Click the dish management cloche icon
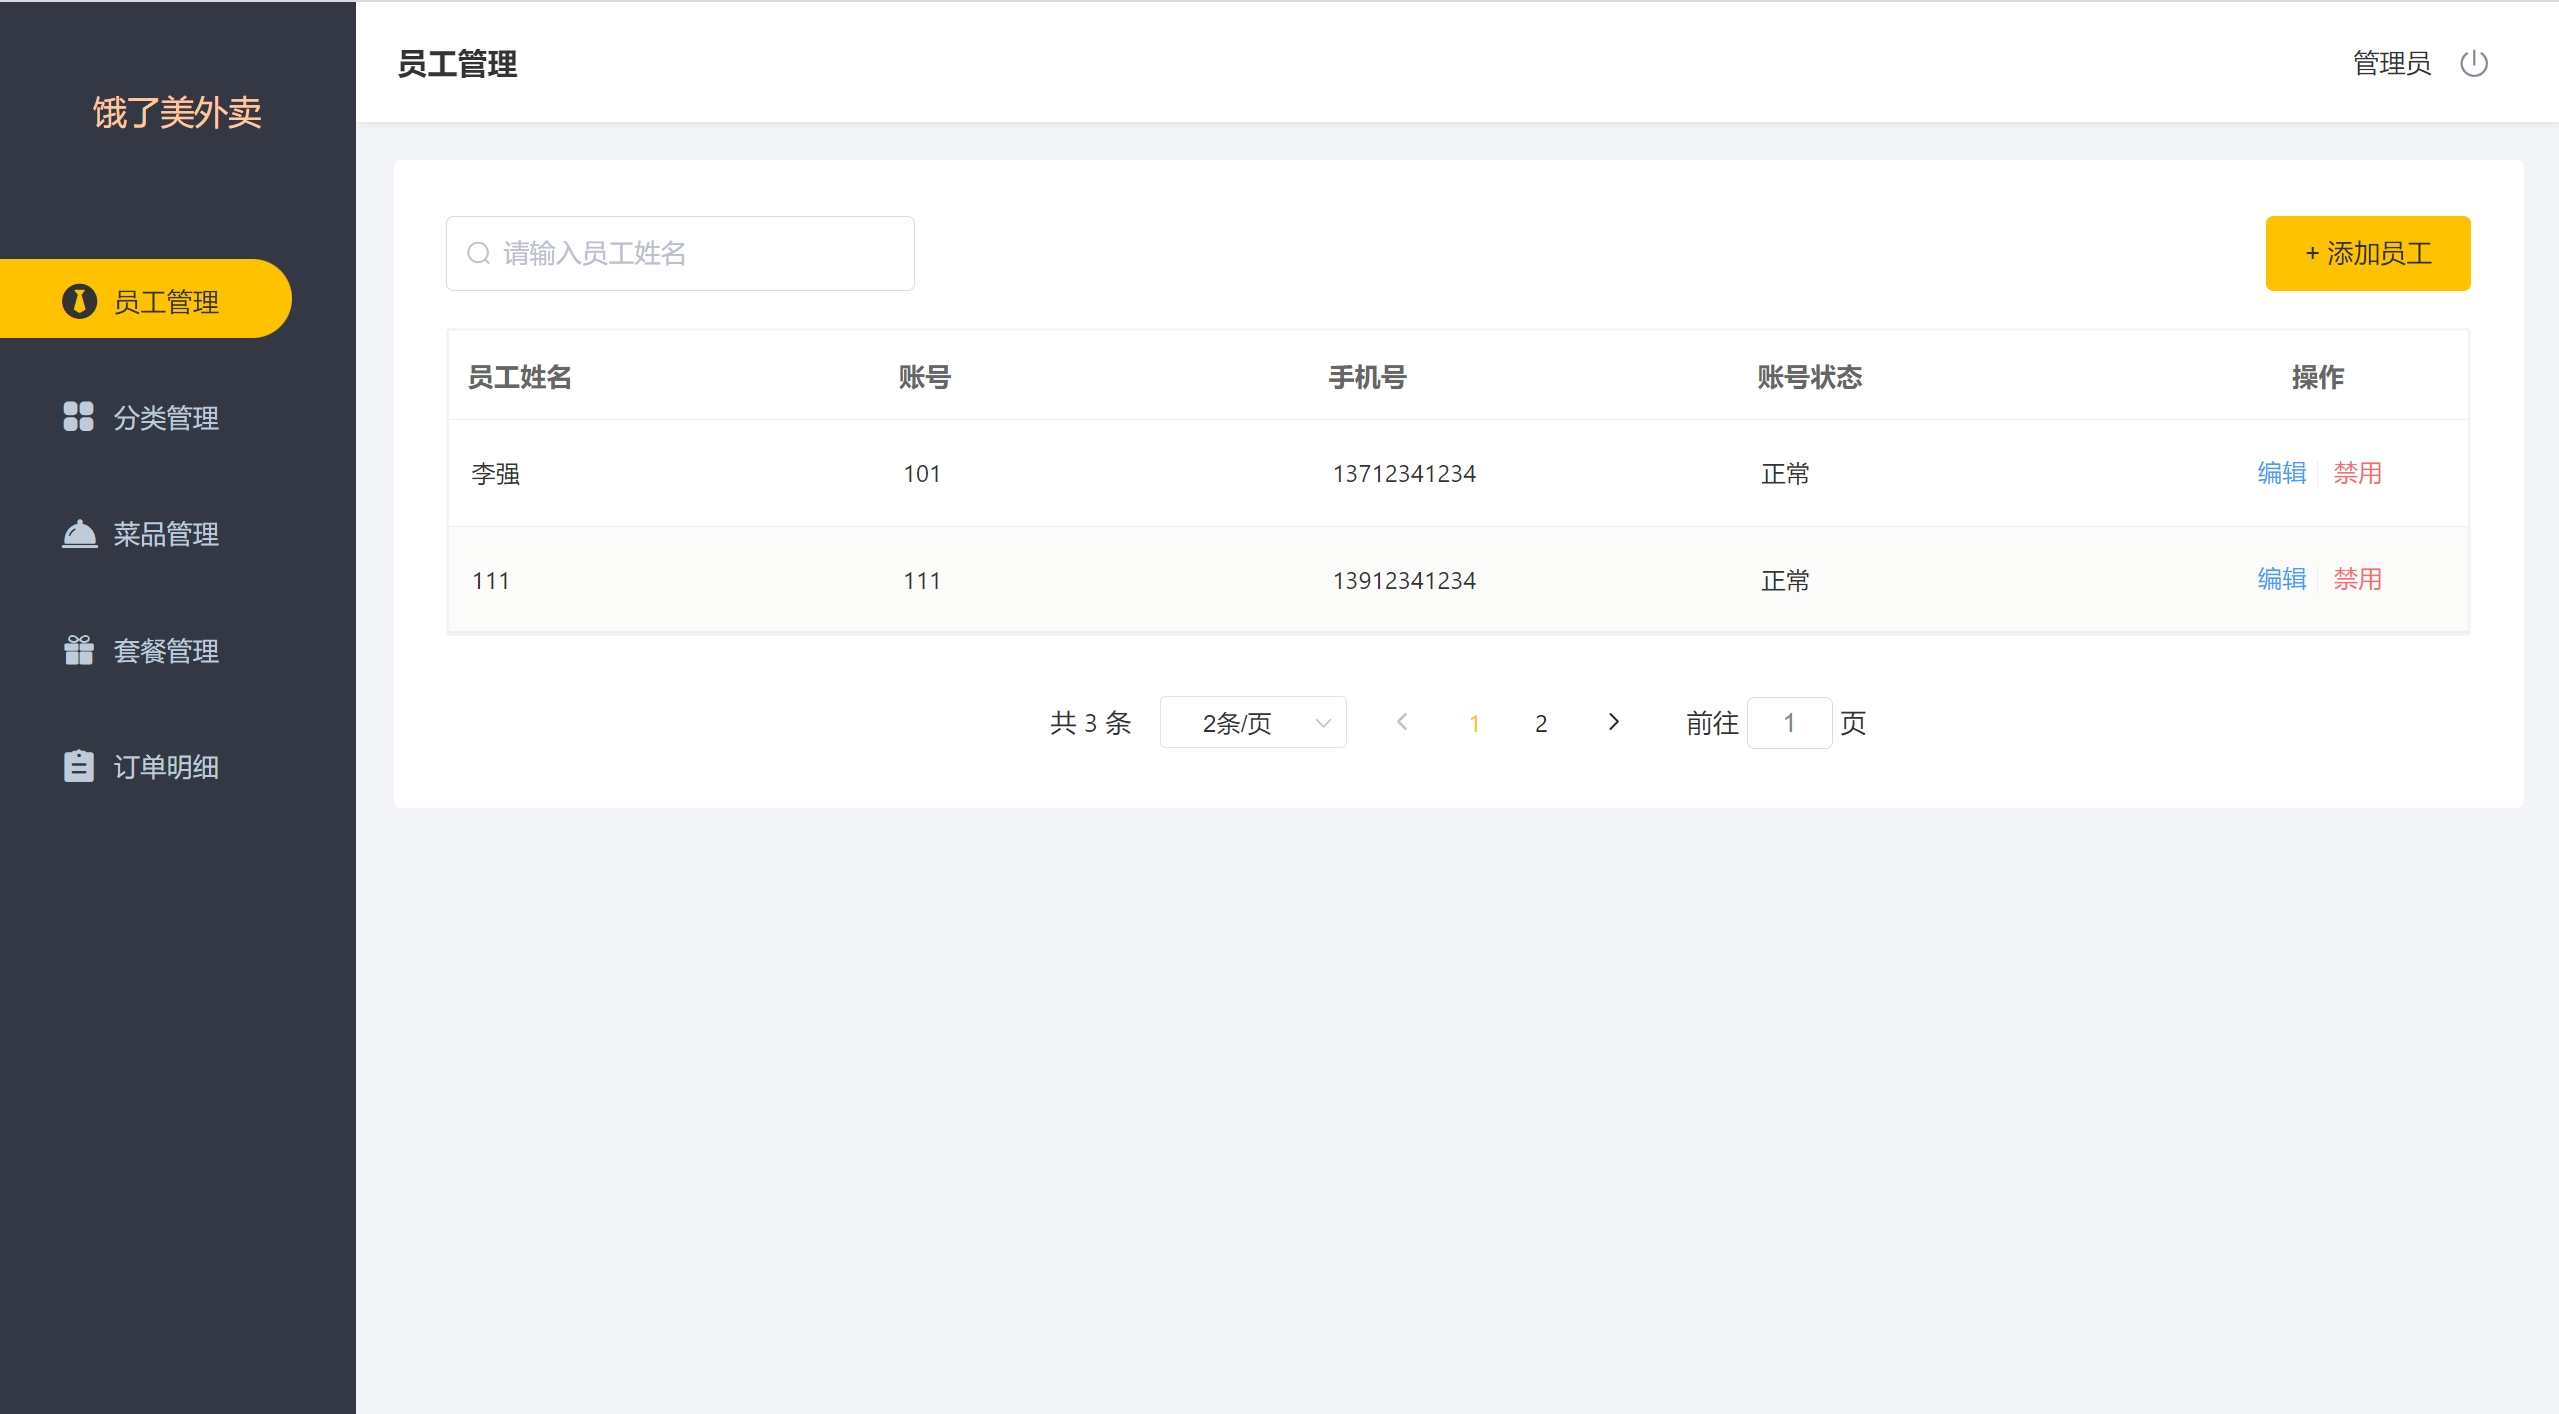The height and width of the screenshot is (1414, 2559). pyautogui.click(x=79, y=534)
